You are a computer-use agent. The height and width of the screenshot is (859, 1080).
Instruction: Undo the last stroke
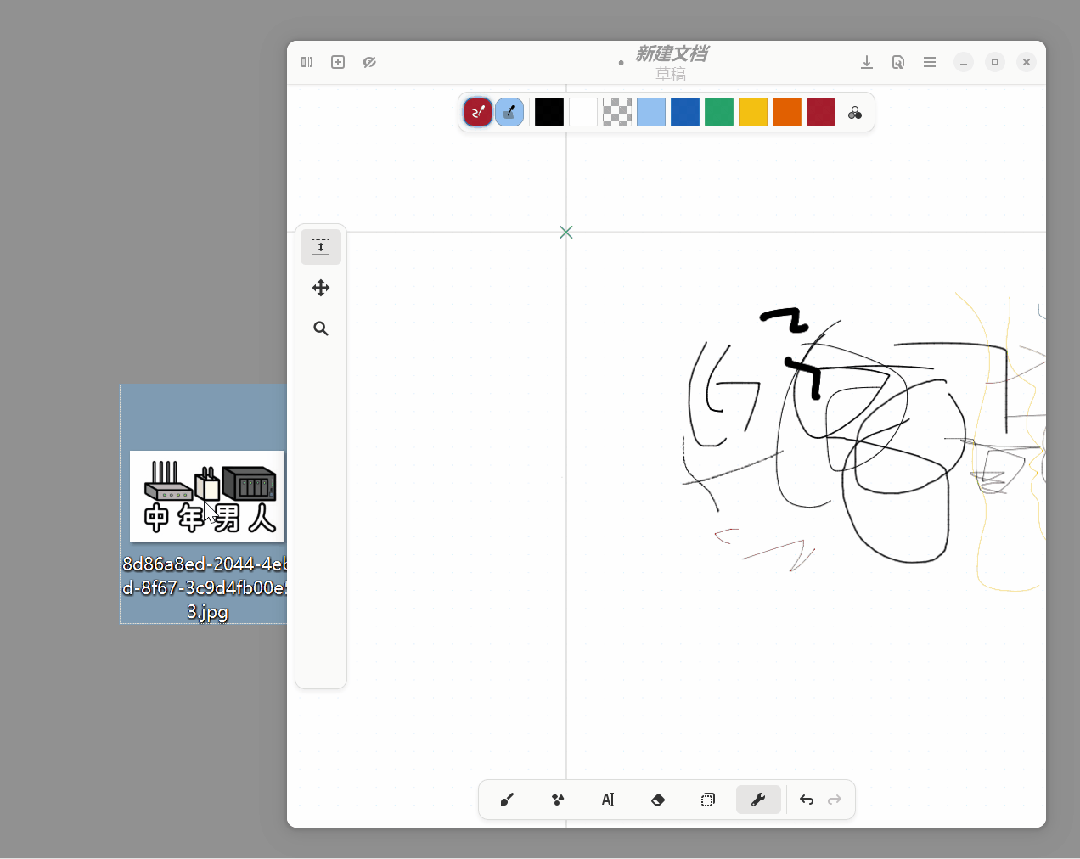point(807,800)
